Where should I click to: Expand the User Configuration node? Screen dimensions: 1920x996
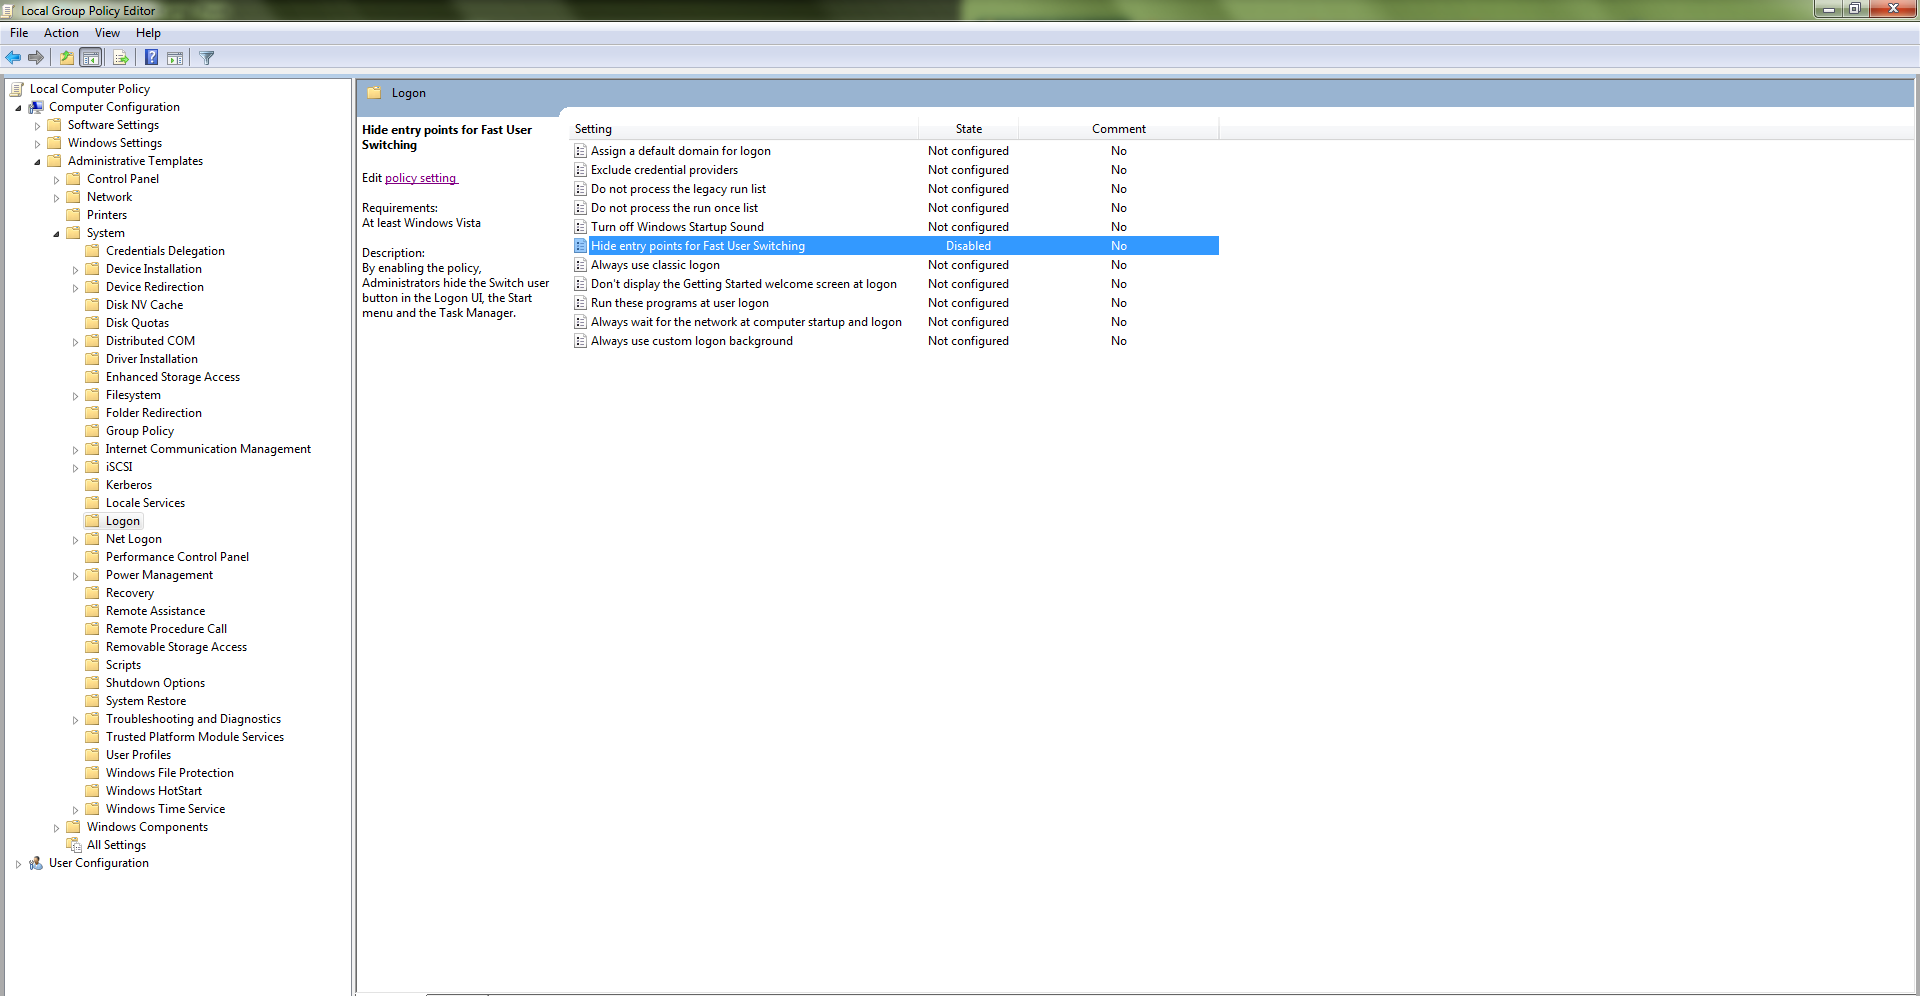click(18, 864)
